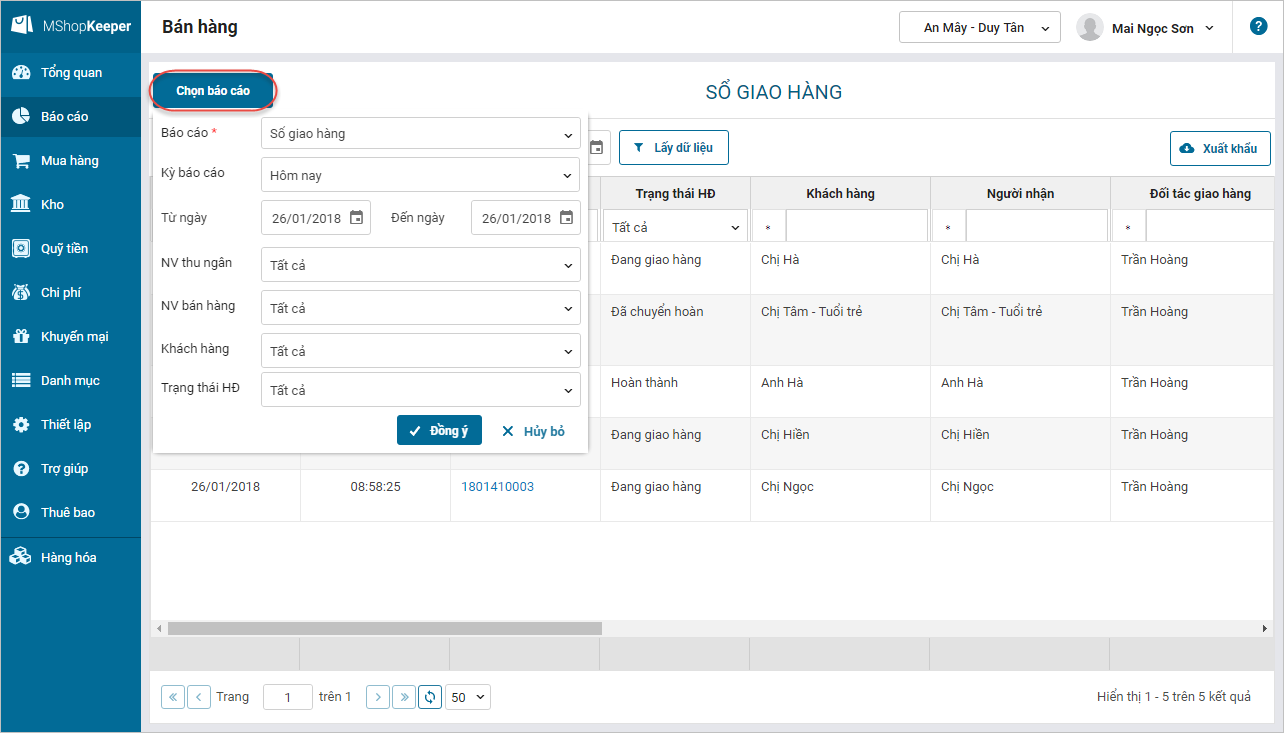Screen dimensions: 1284x733
Task: Open the Thiết lập sidebar item
Action: 70,425
